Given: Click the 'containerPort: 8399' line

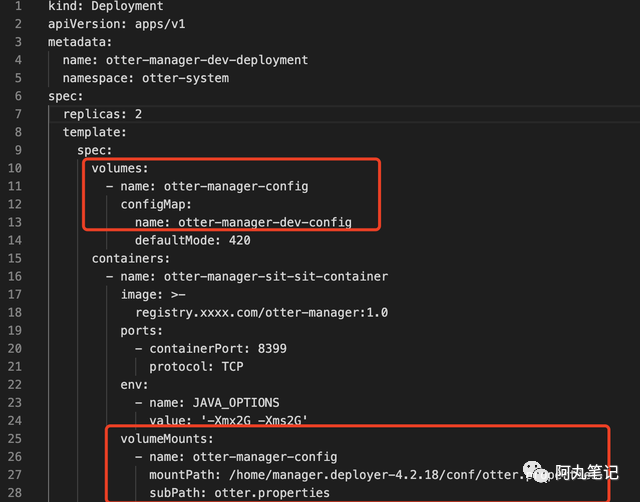Looking at the screenshot, I should coord(211,349).
